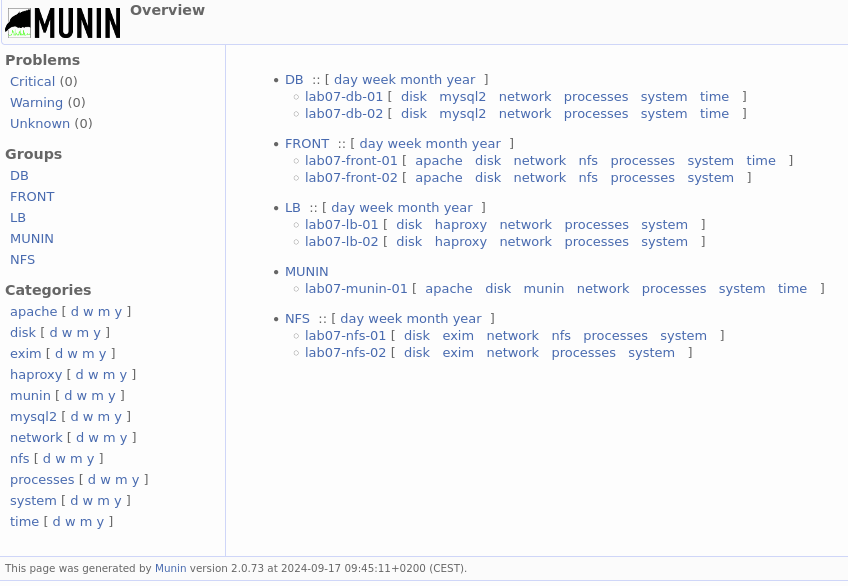View NFS group year comparison
Viewport: 848px width, 586px height.
(x=468, y=319)
